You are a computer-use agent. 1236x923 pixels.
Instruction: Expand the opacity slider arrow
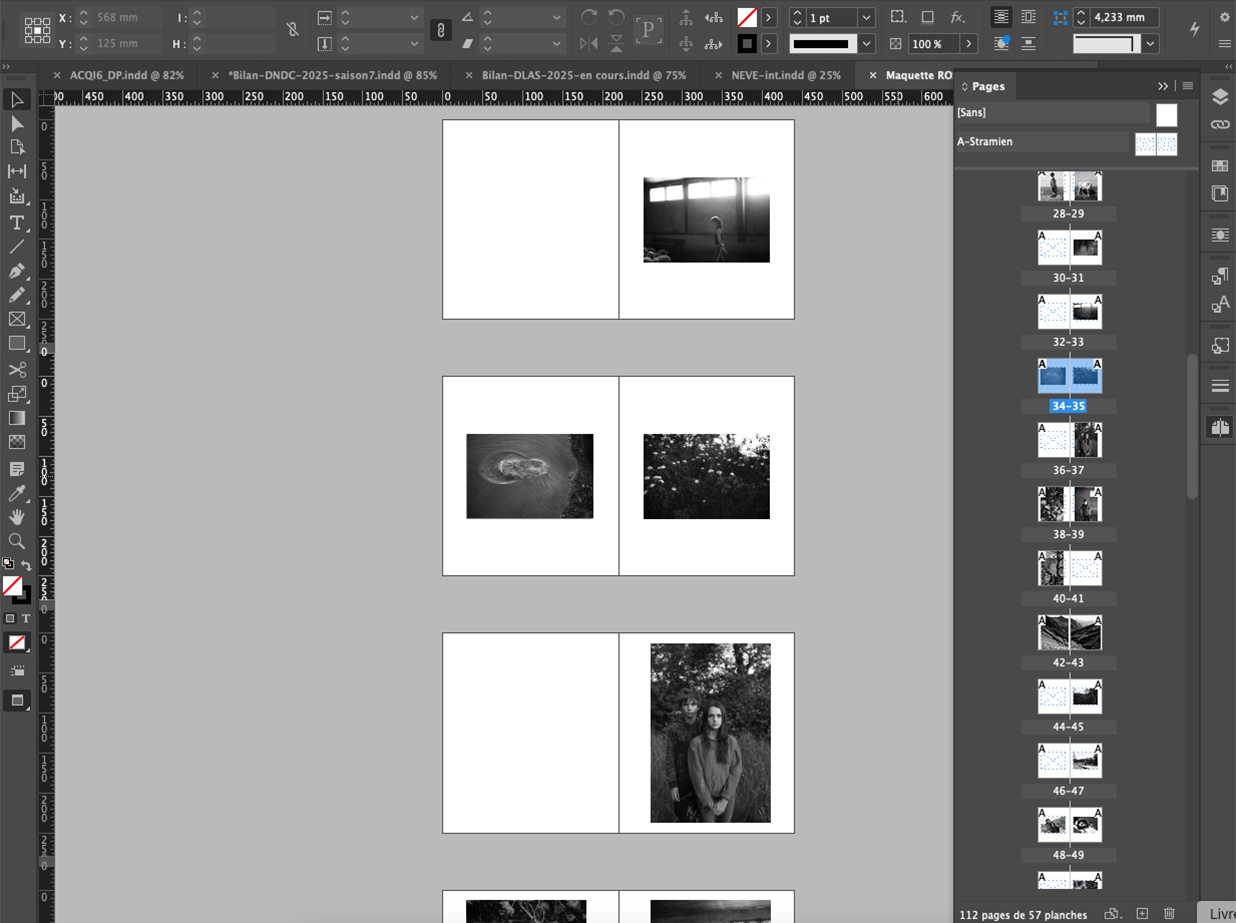[969, 44]
